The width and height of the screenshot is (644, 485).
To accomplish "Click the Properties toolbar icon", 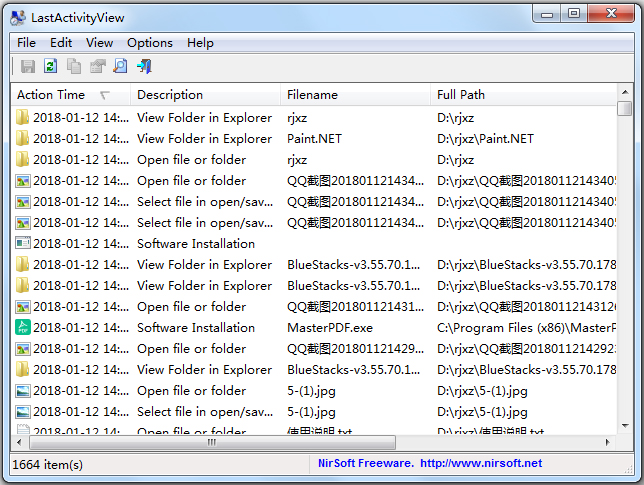I will 97,67.
